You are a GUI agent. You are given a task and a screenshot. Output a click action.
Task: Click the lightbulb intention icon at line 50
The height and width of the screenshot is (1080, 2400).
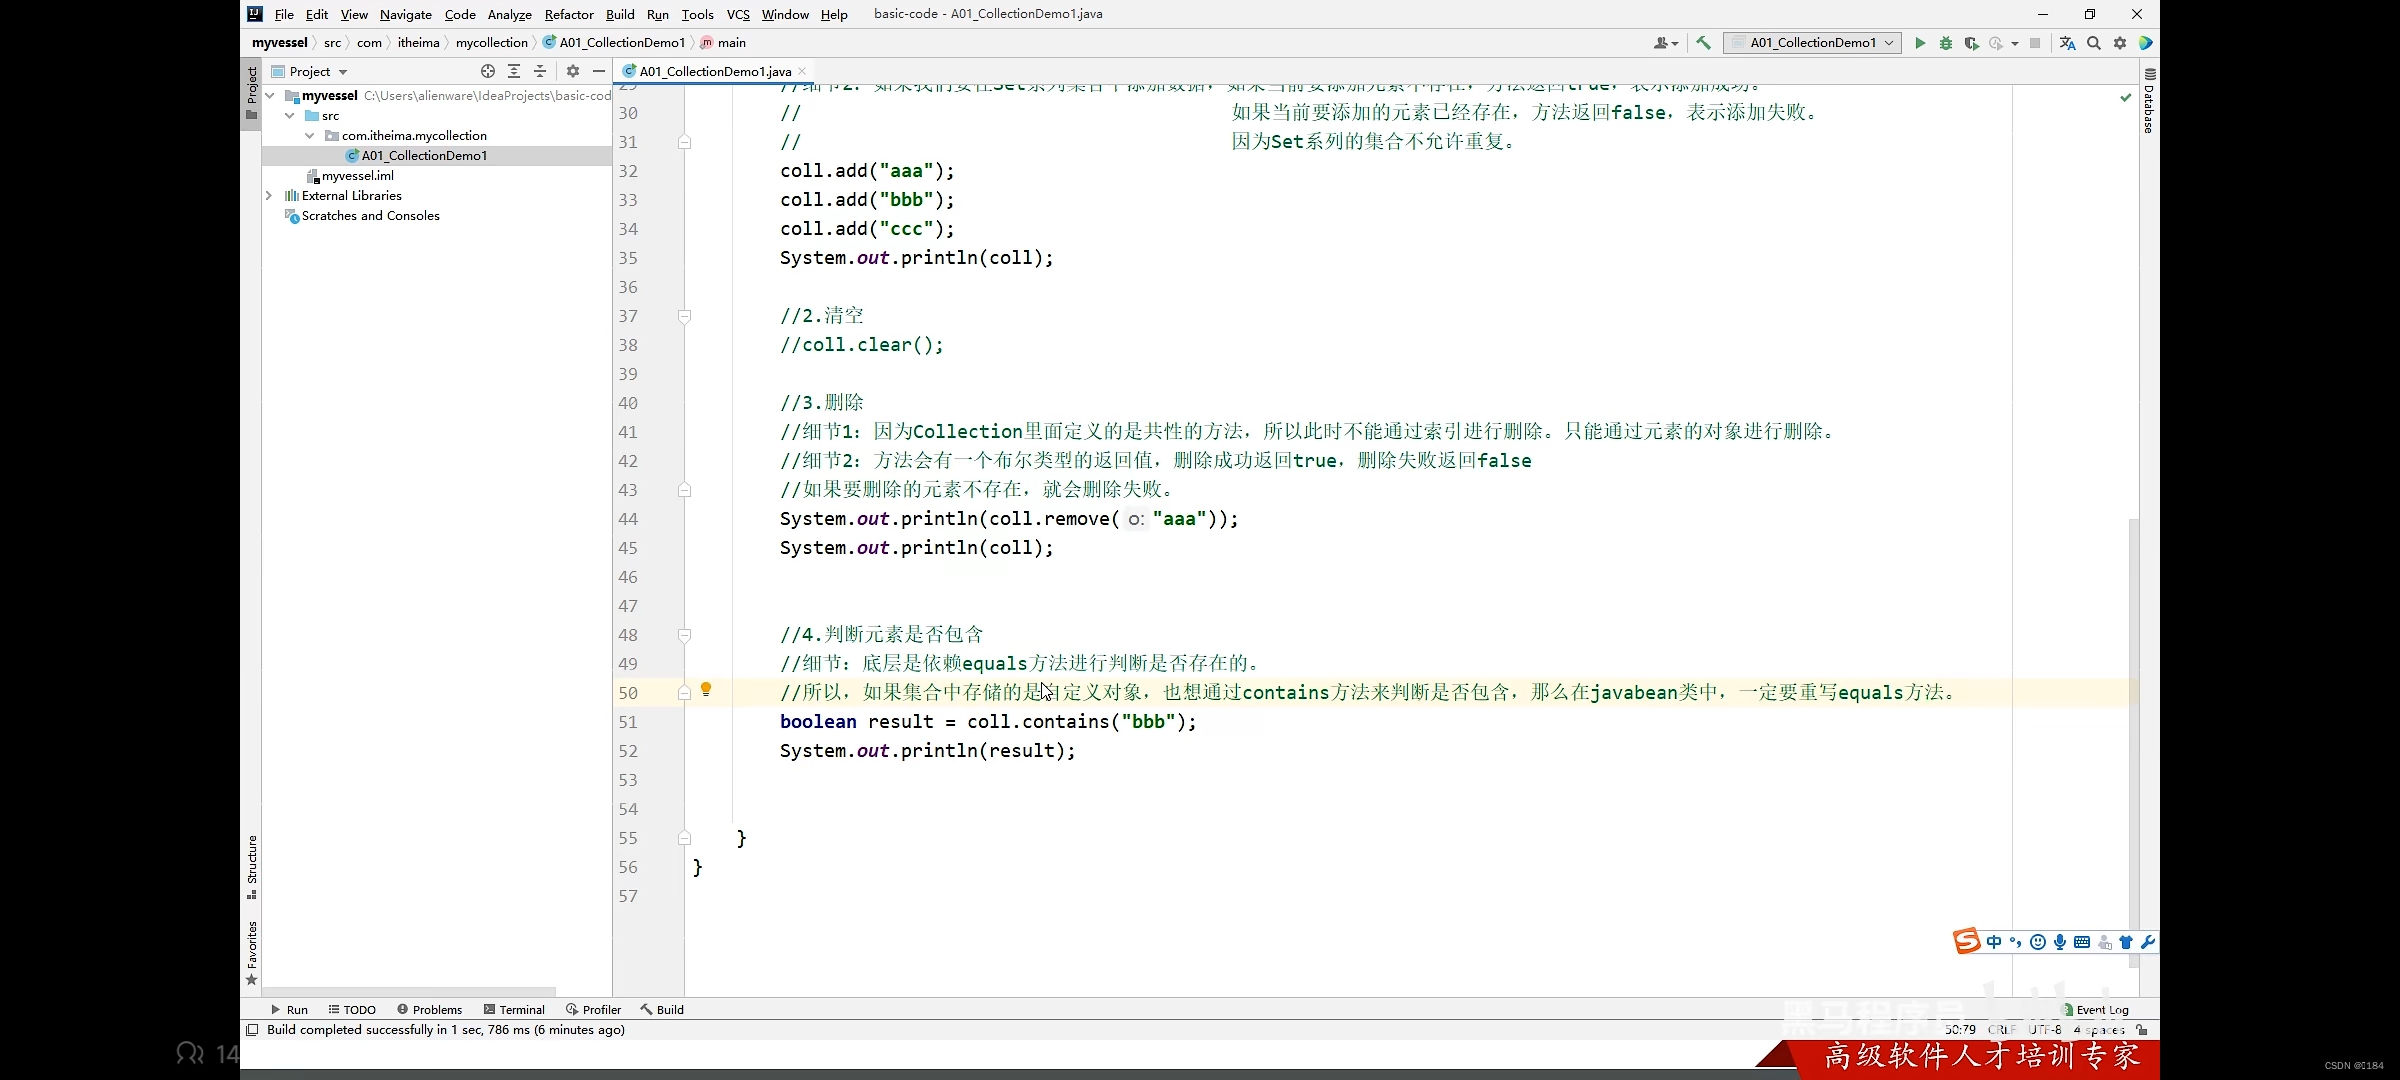pyautogui.click(x=707, y=690)
